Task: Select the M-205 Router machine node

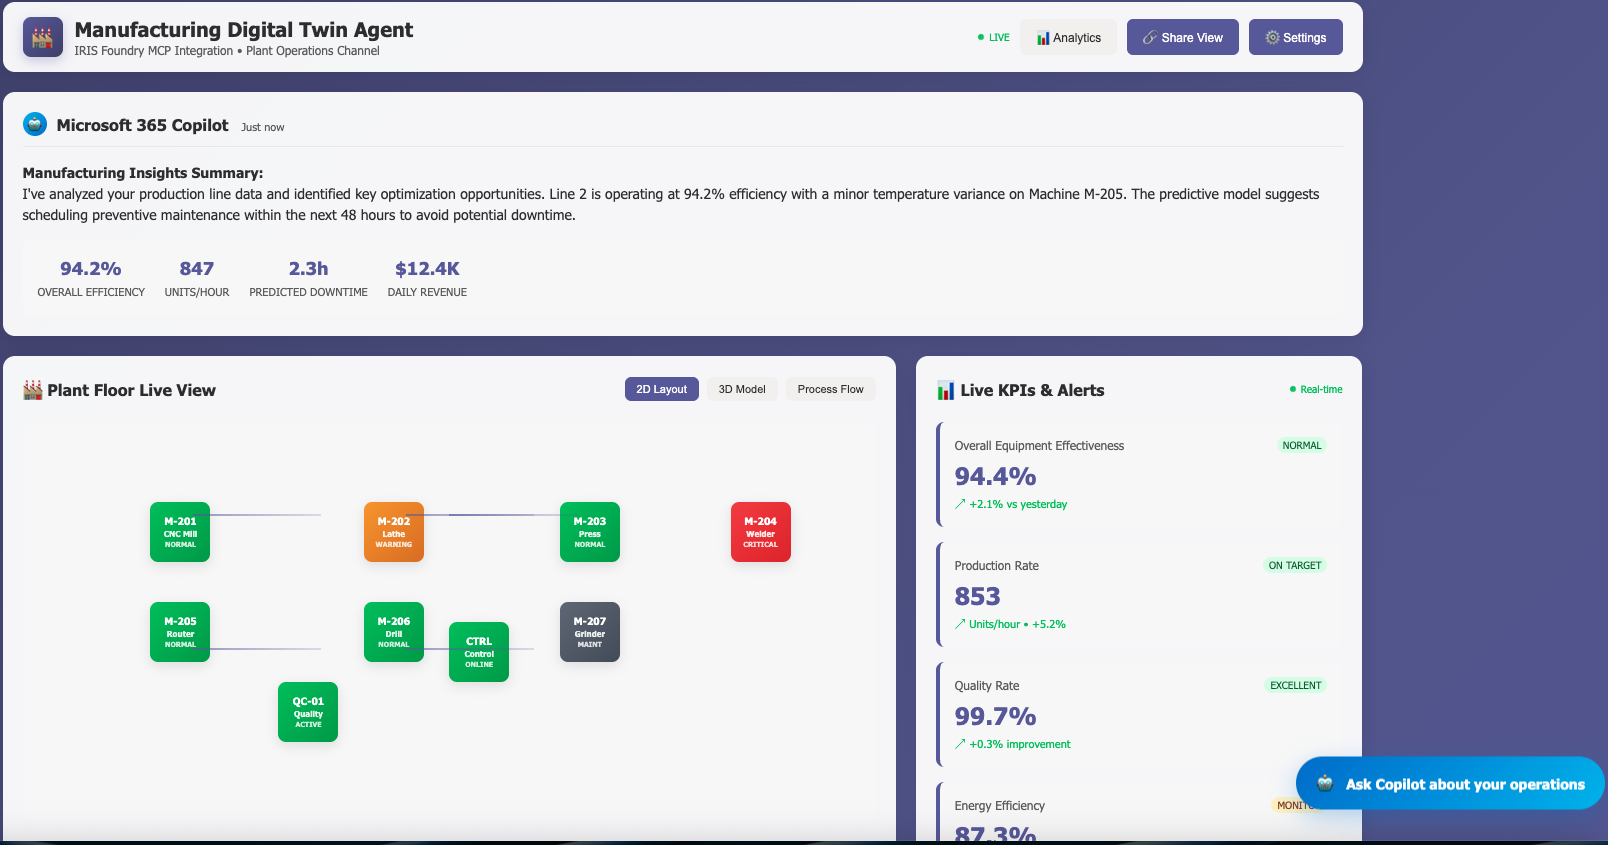Action: pyautogui.click(x=180, y=632)
